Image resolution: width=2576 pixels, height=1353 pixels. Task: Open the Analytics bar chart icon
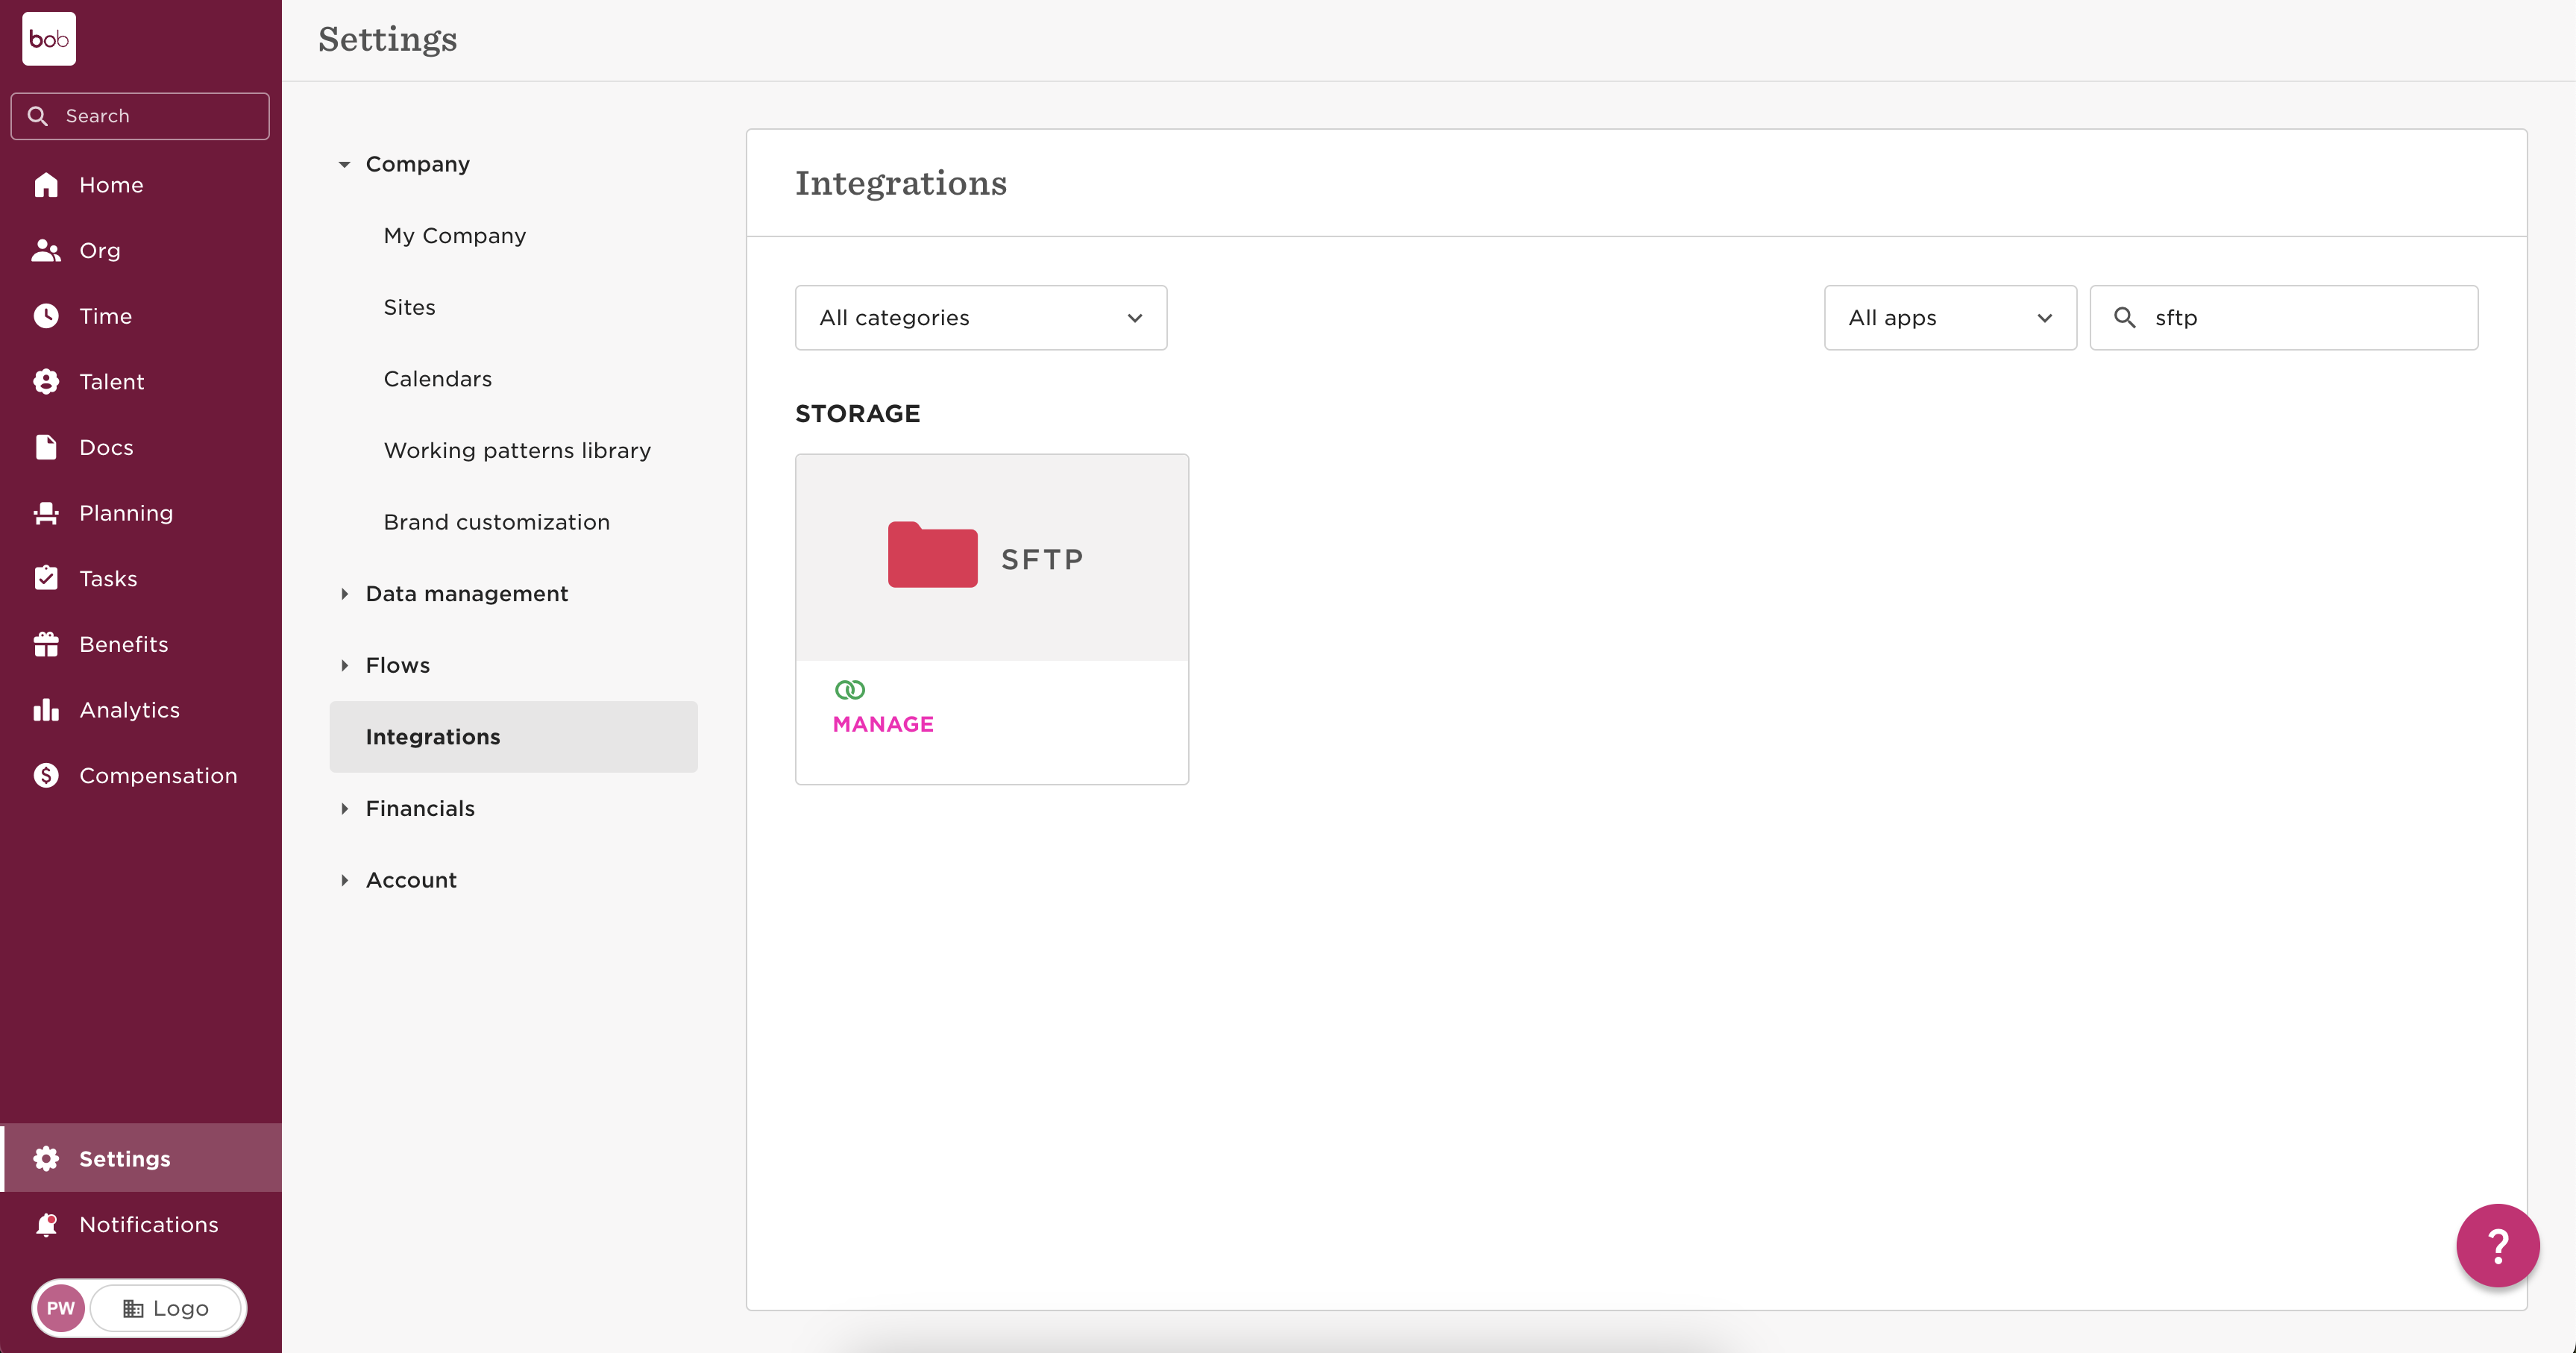click(x=46, y=710)
